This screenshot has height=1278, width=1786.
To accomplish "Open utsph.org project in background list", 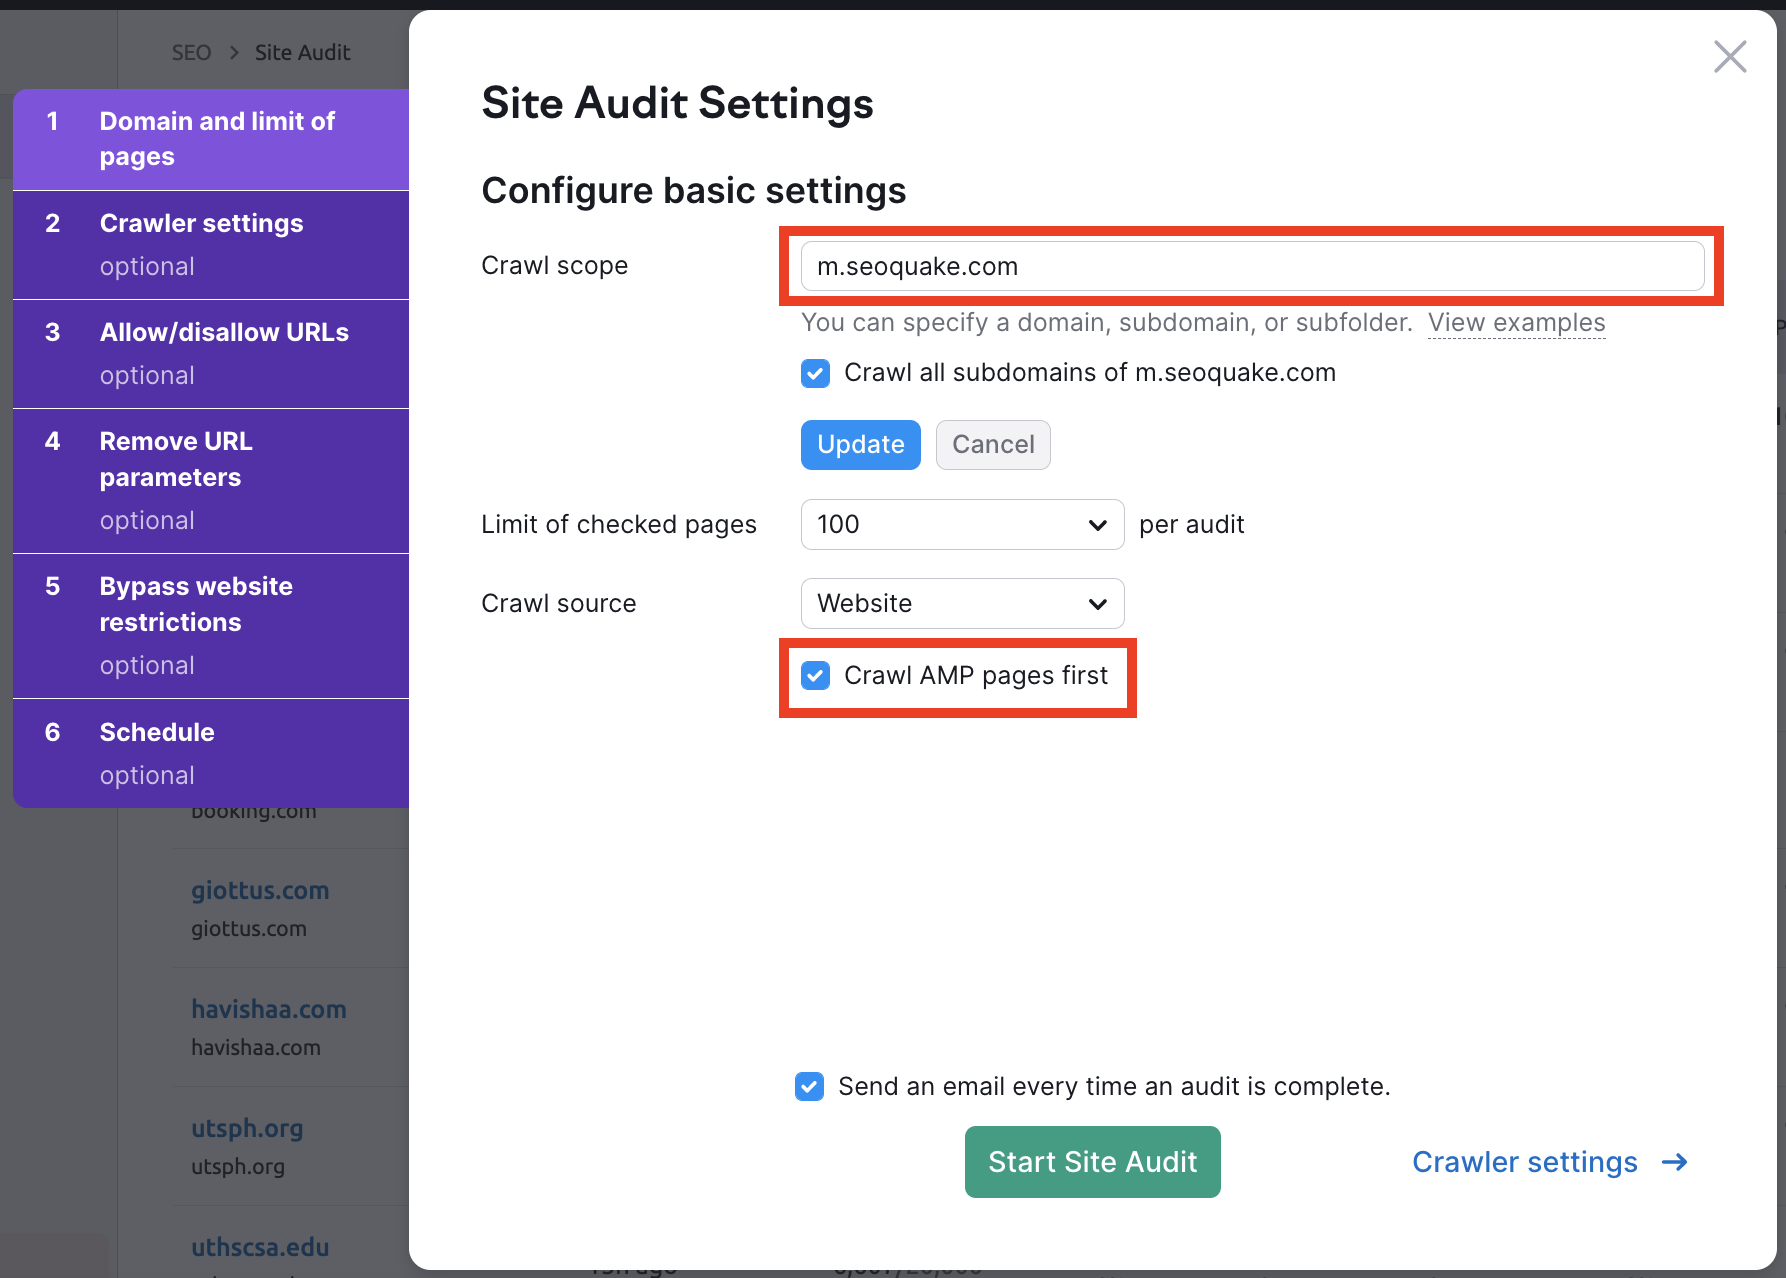I will pyautogui.click(x=247, y=1129).
